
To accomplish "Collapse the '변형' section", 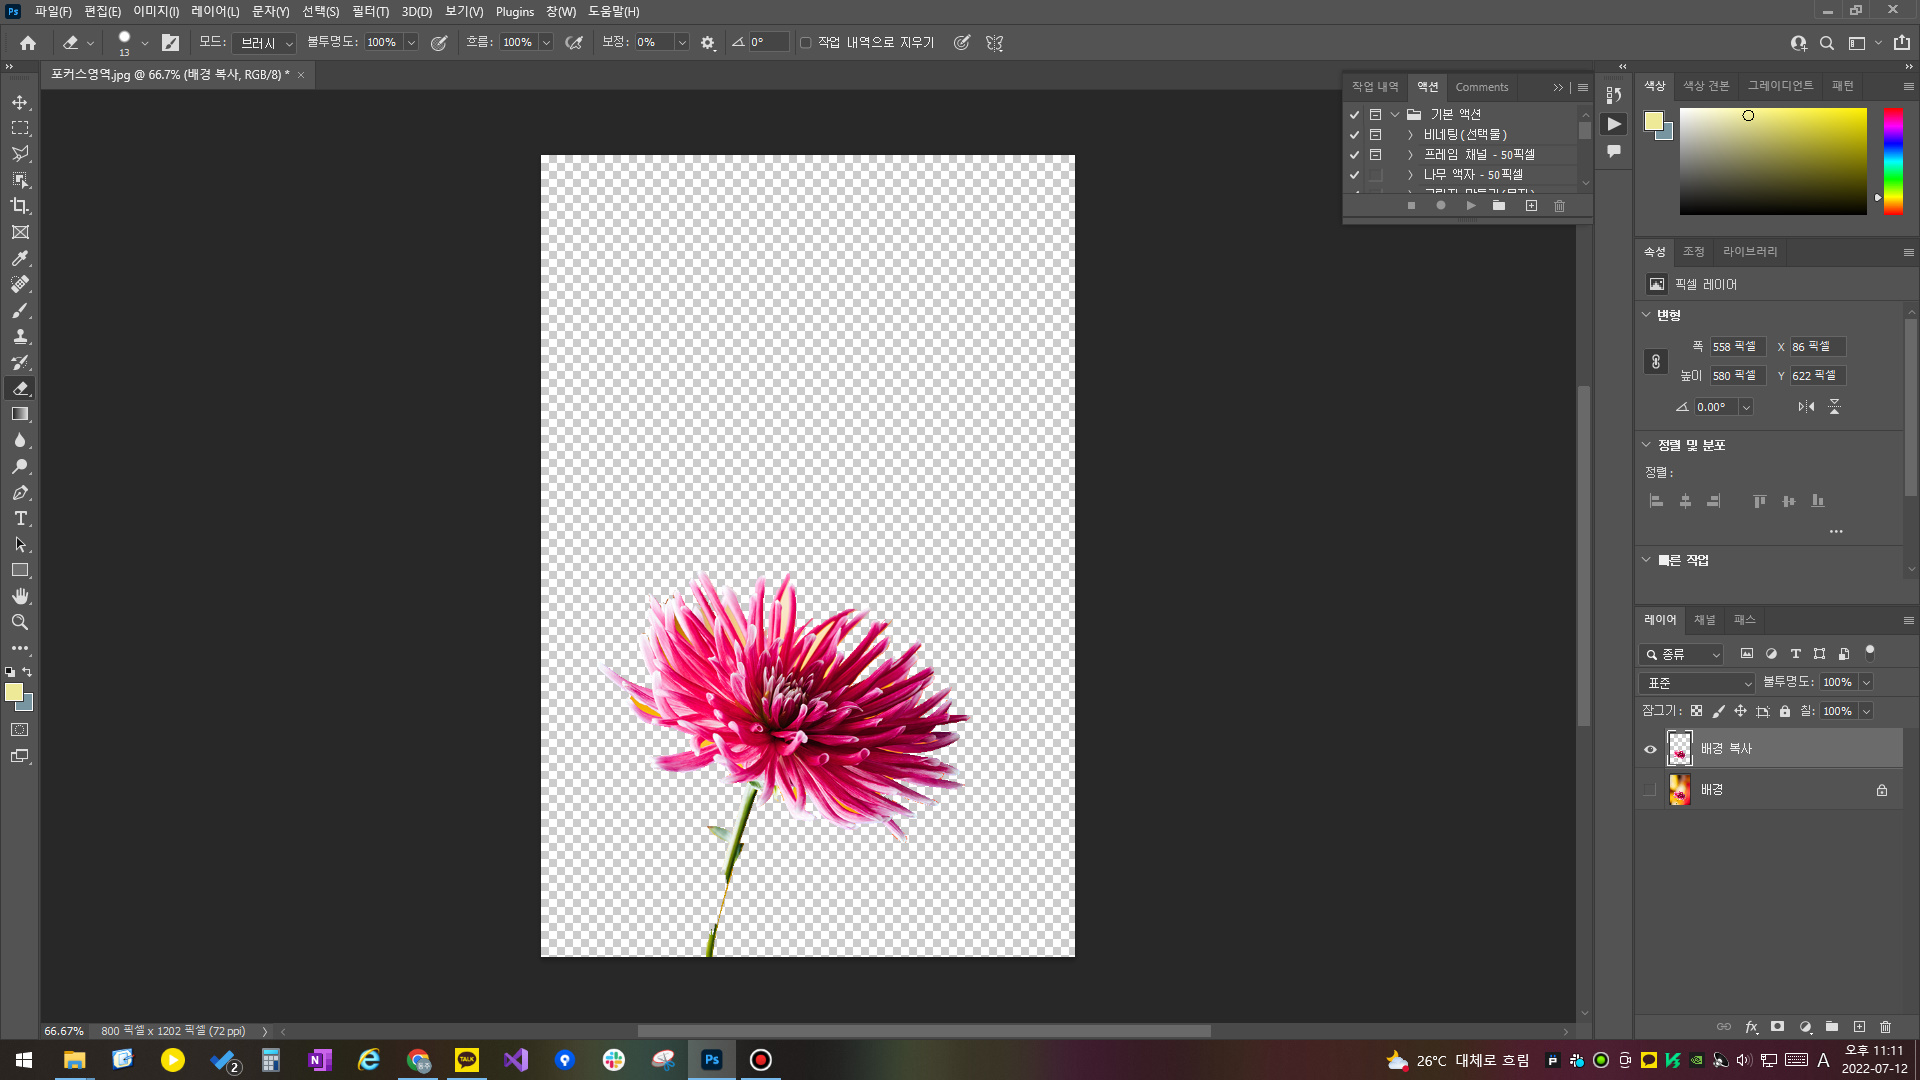I will point(1646,315).
